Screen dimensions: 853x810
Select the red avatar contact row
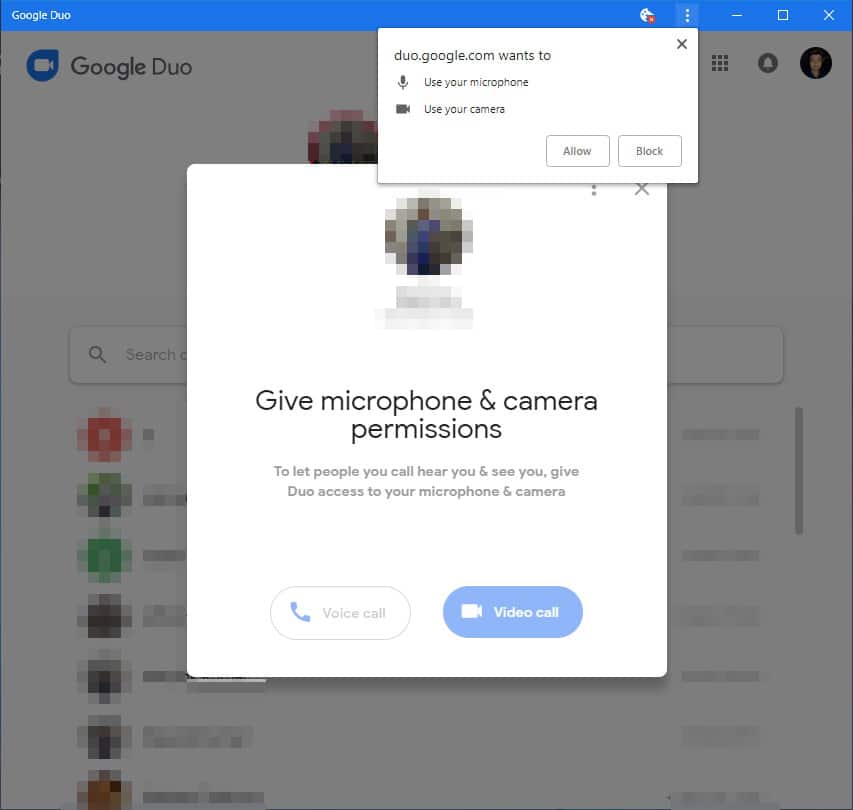pyautogui.click(x=418, y=435)
